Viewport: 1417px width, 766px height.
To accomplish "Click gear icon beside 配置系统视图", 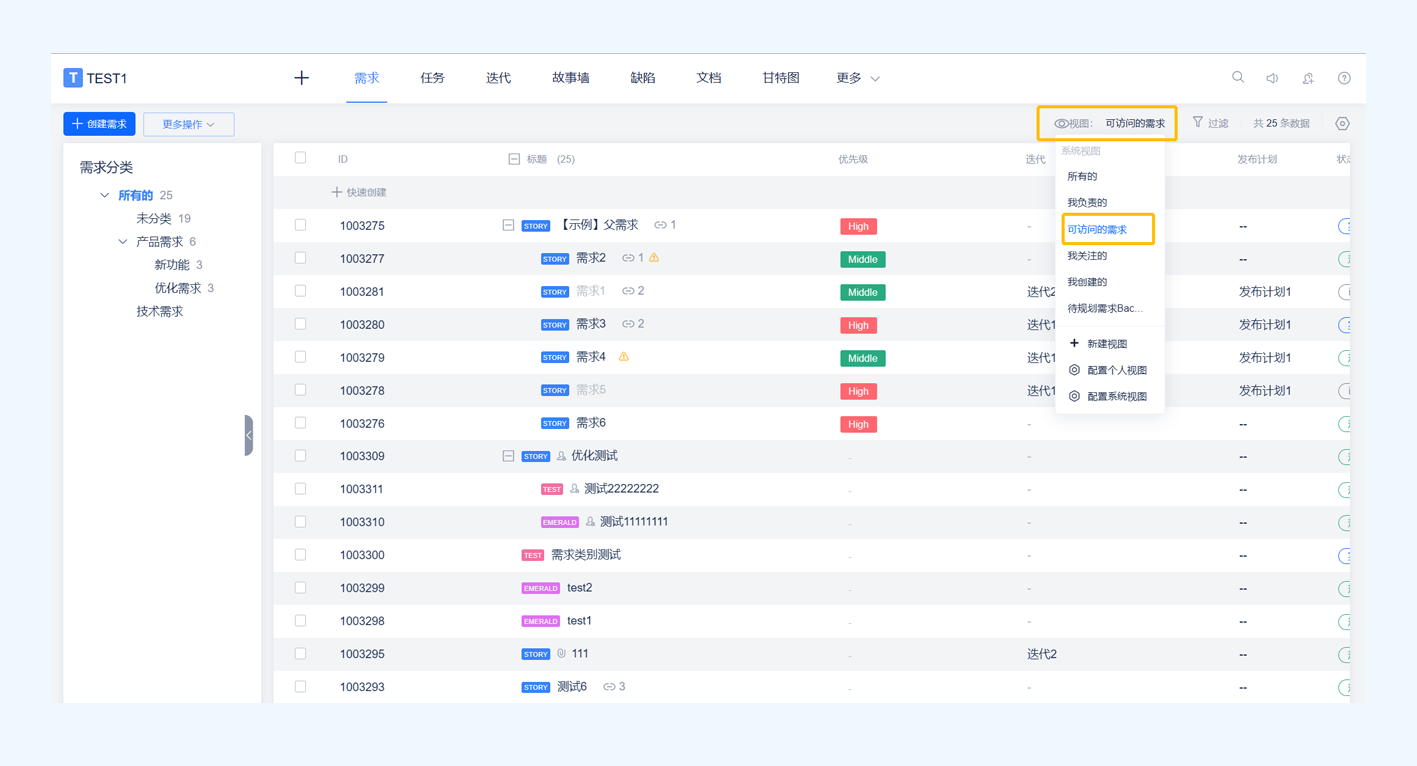I will (x=1074, y=396).
